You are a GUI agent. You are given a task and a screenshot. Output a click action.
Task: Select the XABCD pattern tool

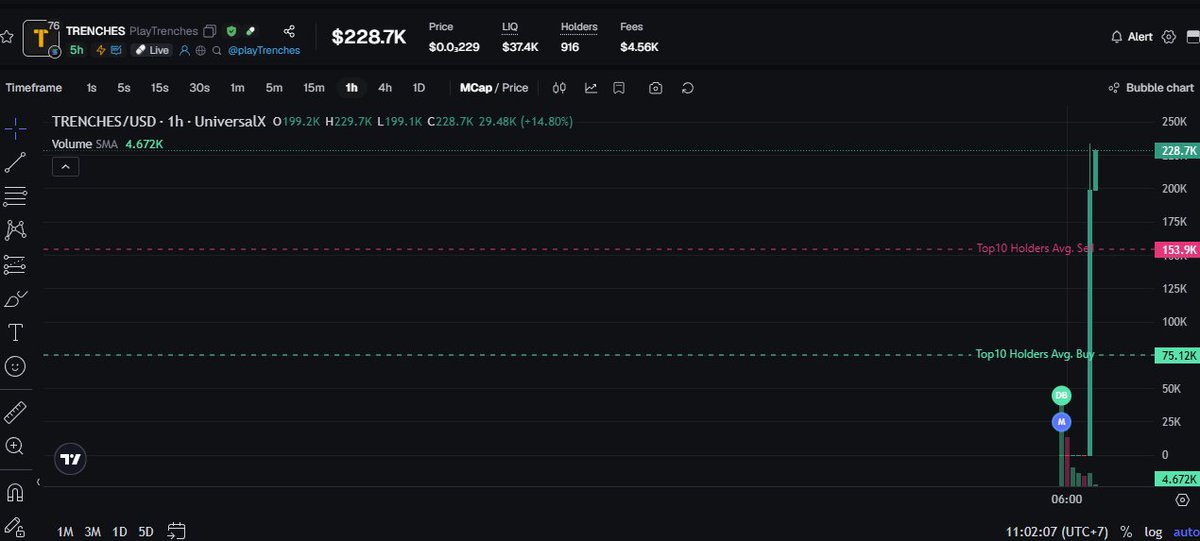pos(15,230)
